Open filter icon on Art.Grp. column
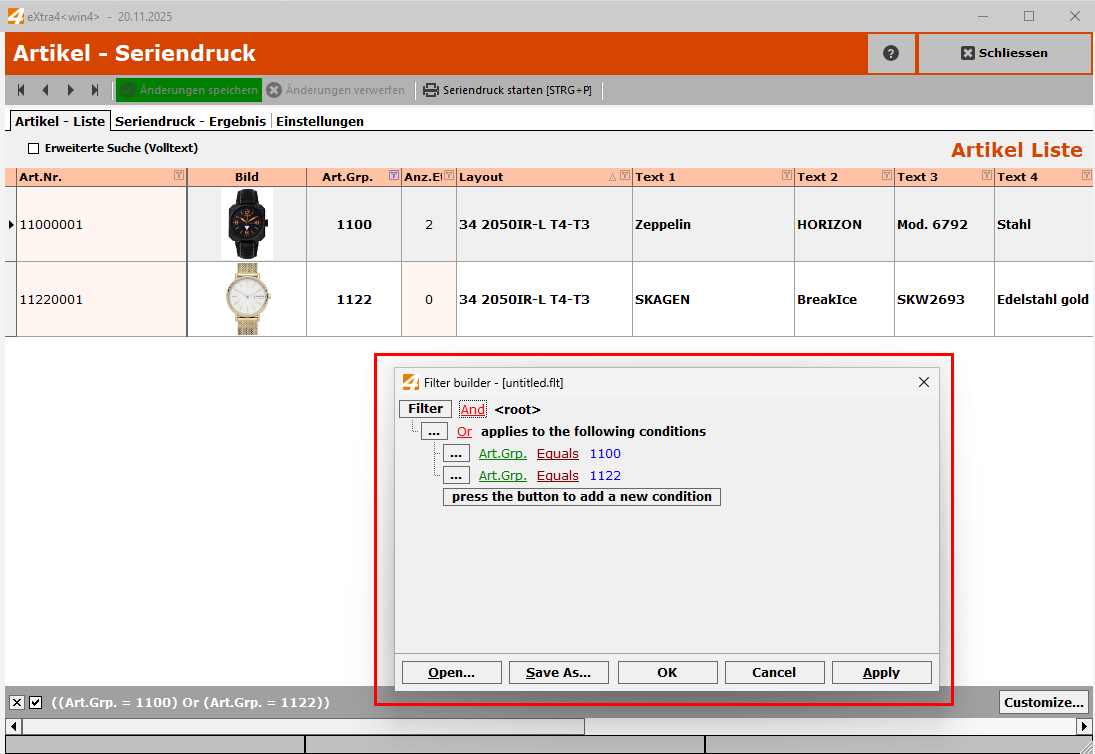 point(394,176)
